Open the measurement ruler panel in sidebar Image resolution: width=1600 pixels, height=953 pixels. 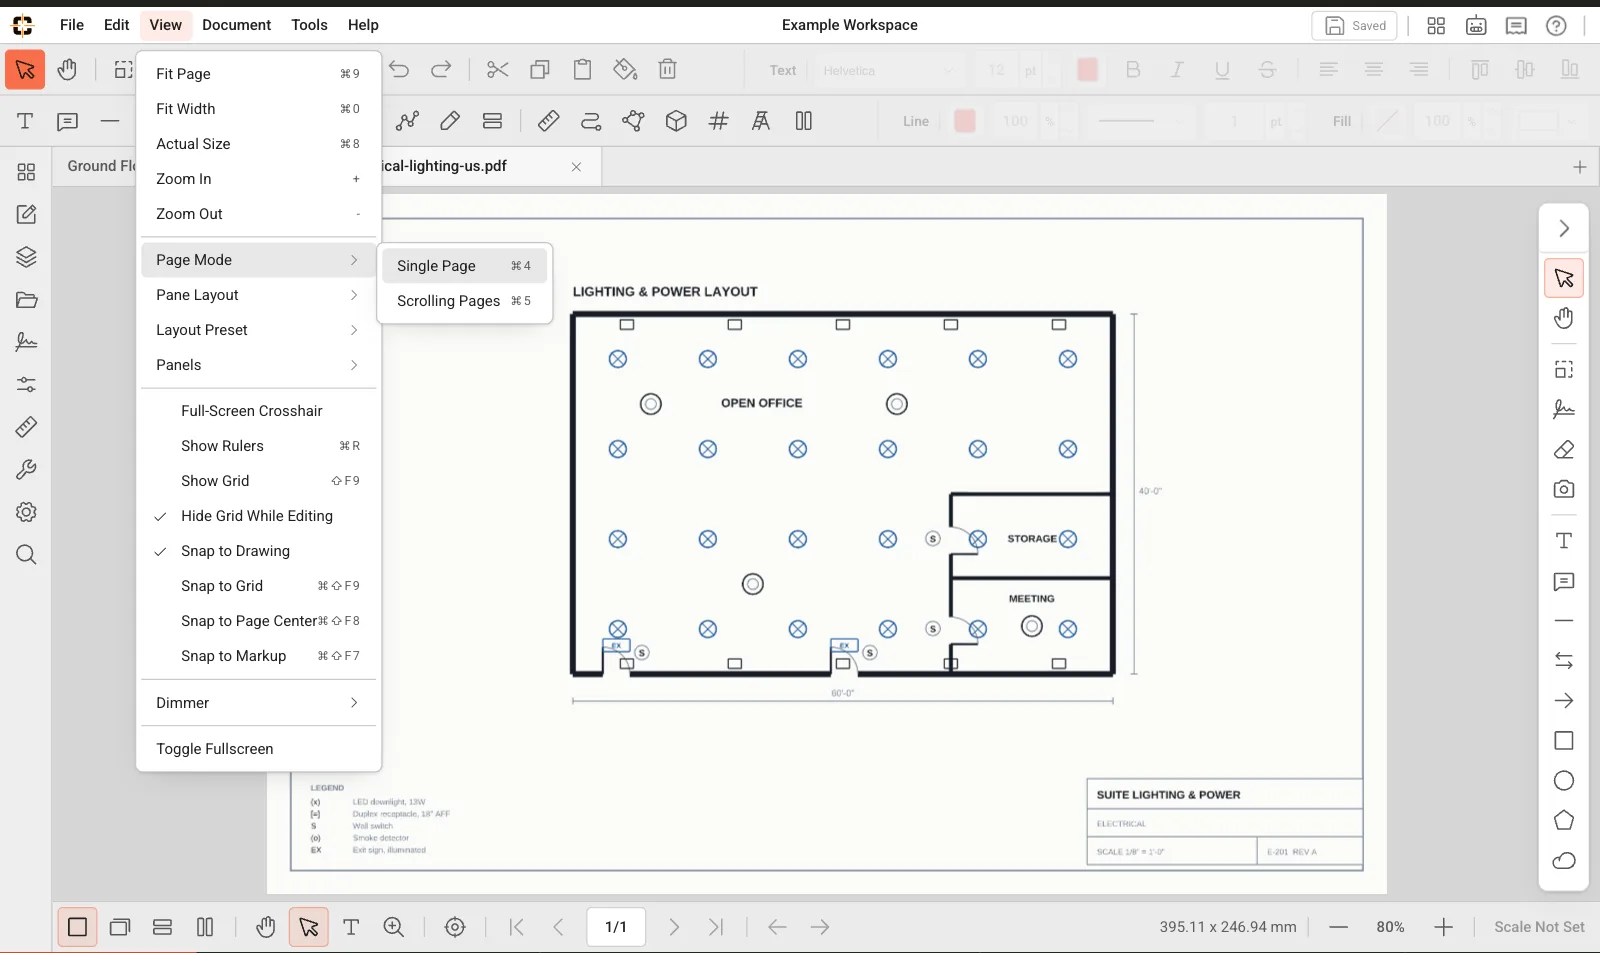click(x=26, y=427)
